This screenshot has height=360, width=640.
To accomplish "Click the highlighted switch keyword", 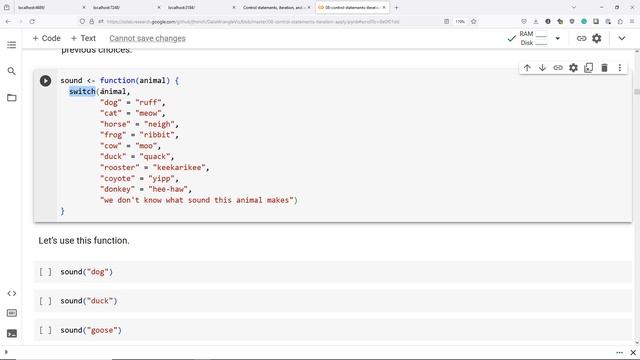I will 82,91.
